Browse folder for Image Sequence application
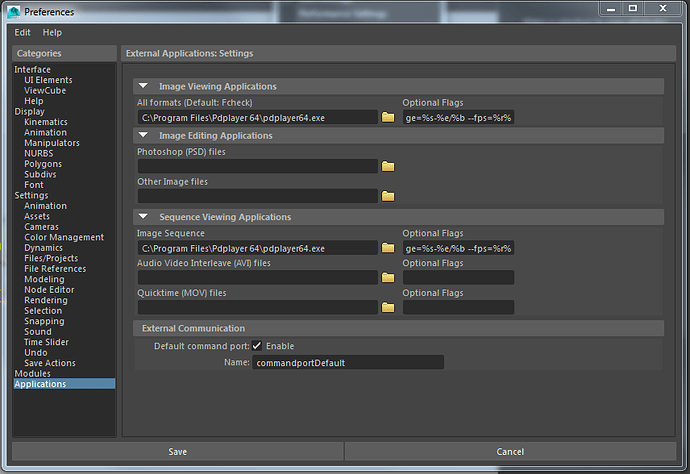 pyautogui.click(x=388, y=248)
